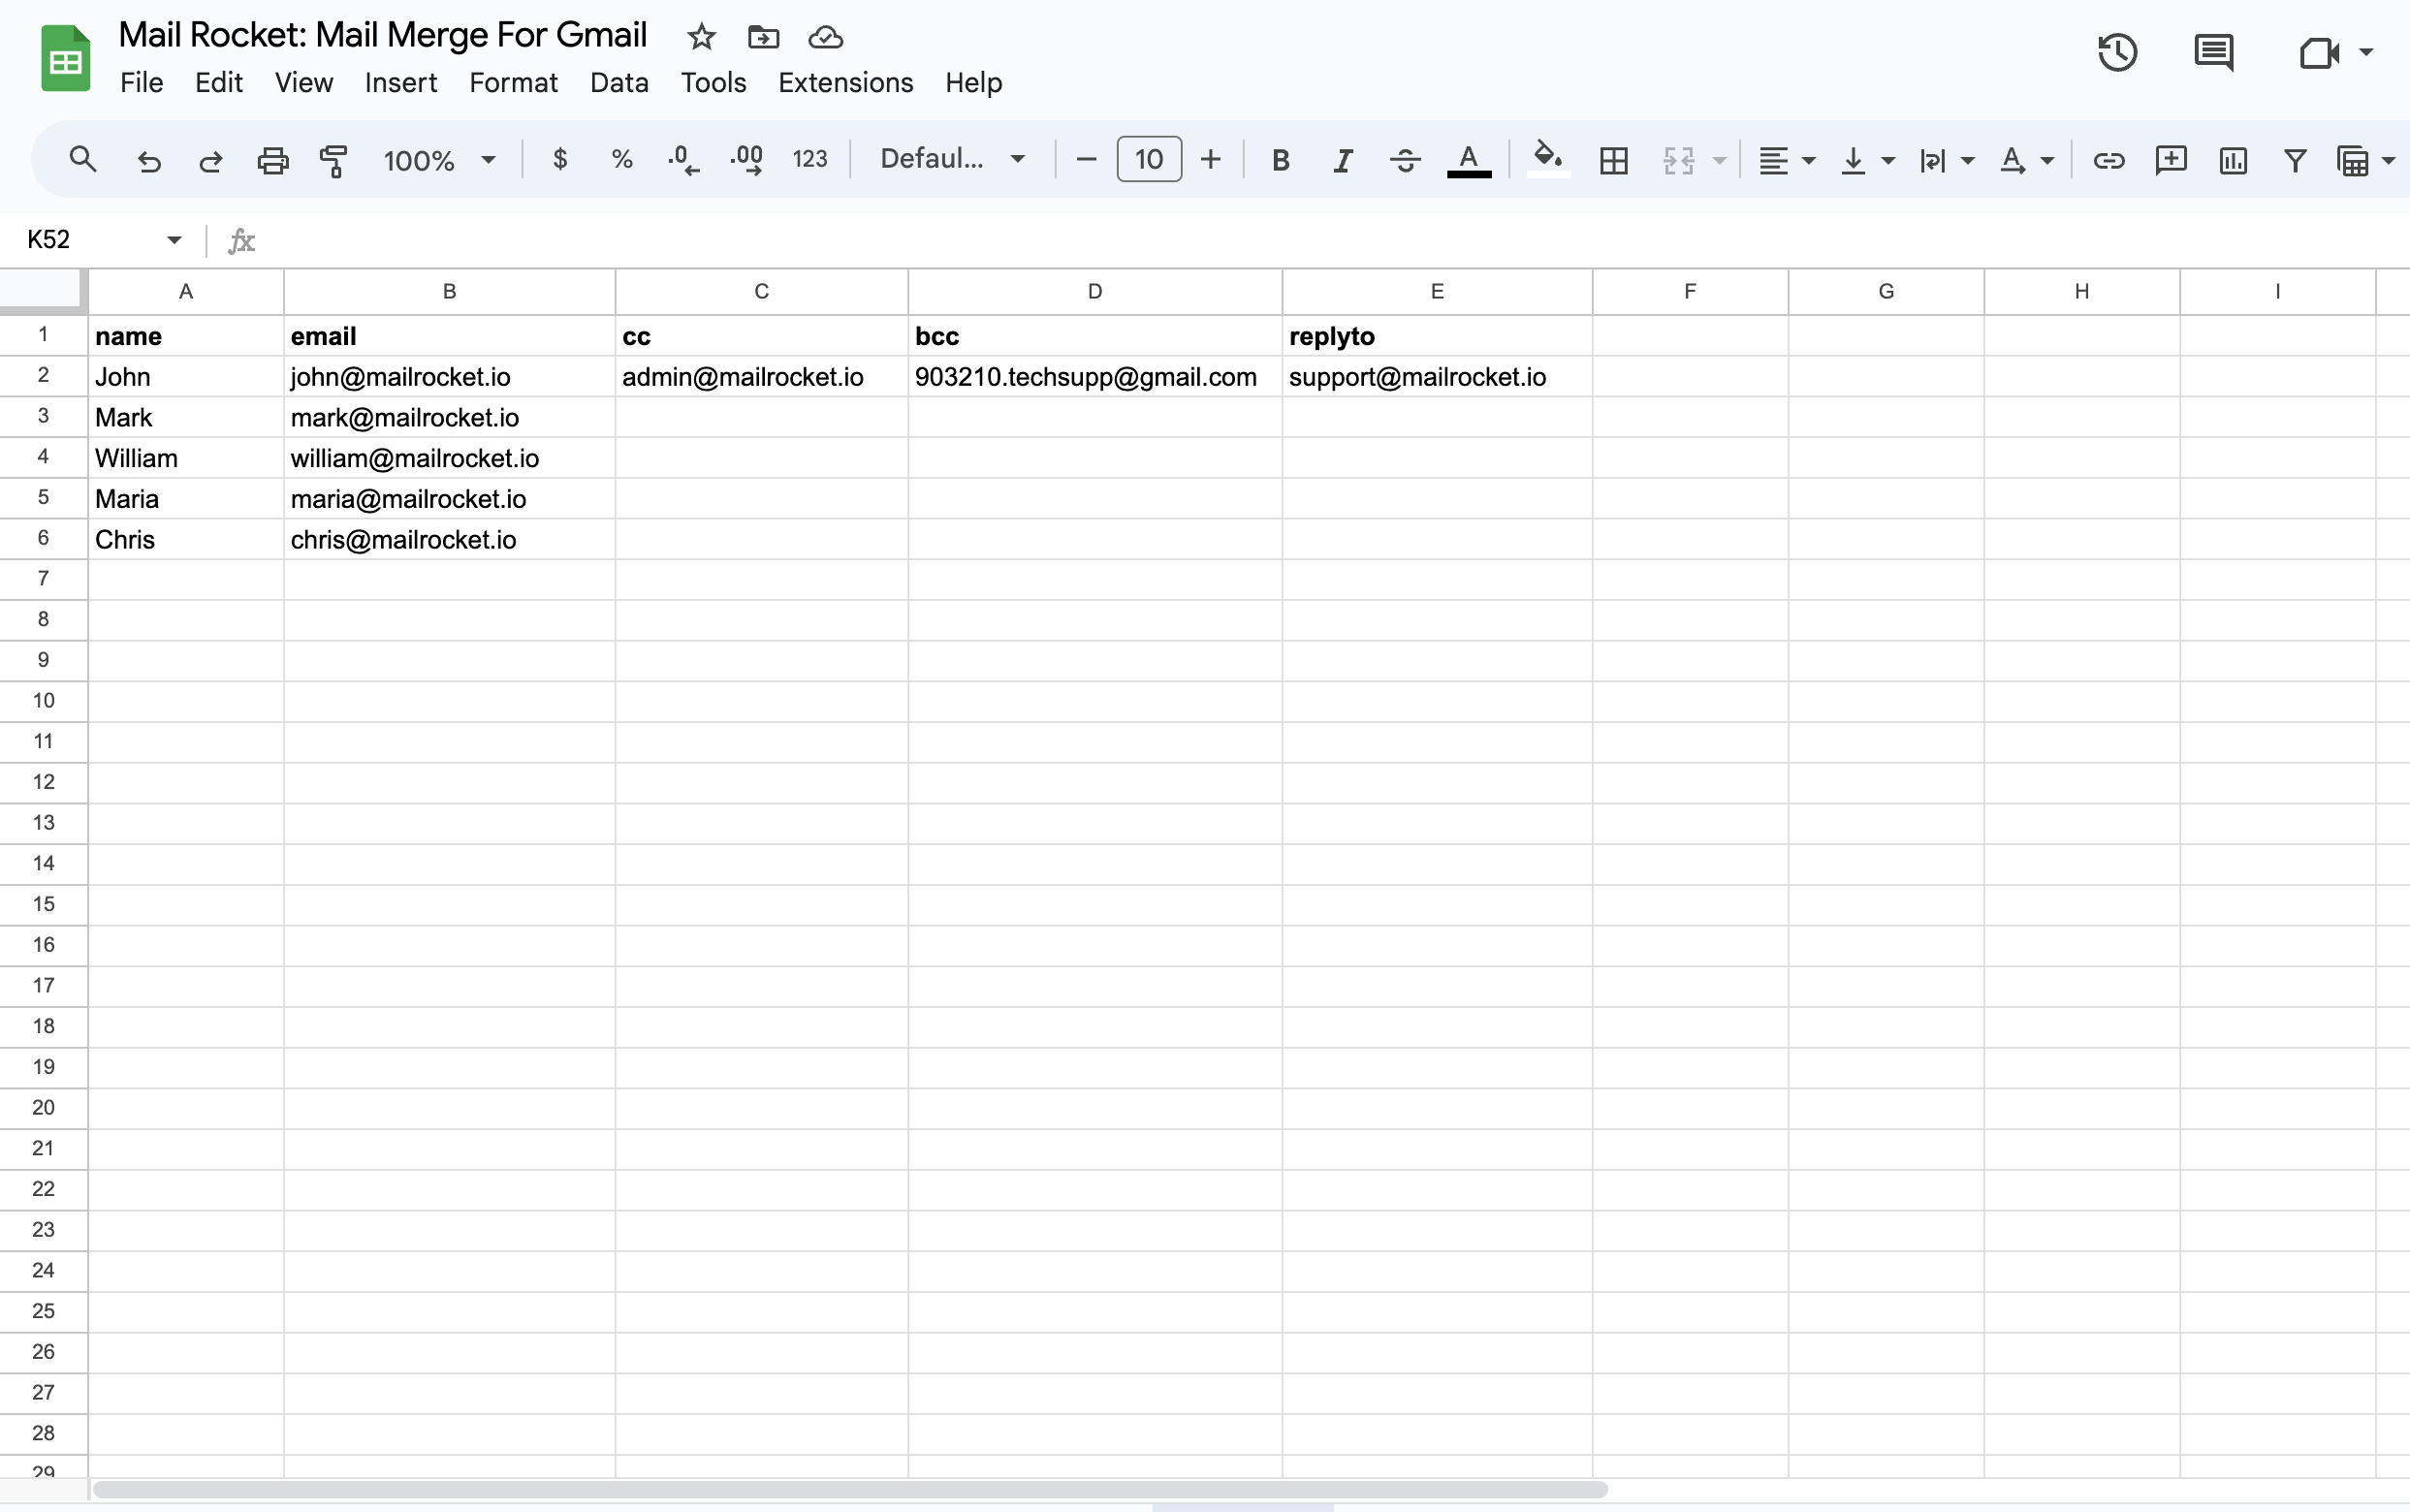Viewport: 2410px width, 1512px height.
Task: Open the fill color picker
Action: click(x=1547, y=160)
